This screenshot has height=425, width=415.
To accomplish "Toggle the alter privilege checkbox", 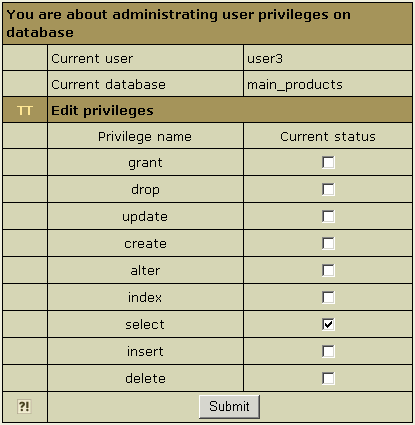I will pyautogui.click(x=328, y=271).
